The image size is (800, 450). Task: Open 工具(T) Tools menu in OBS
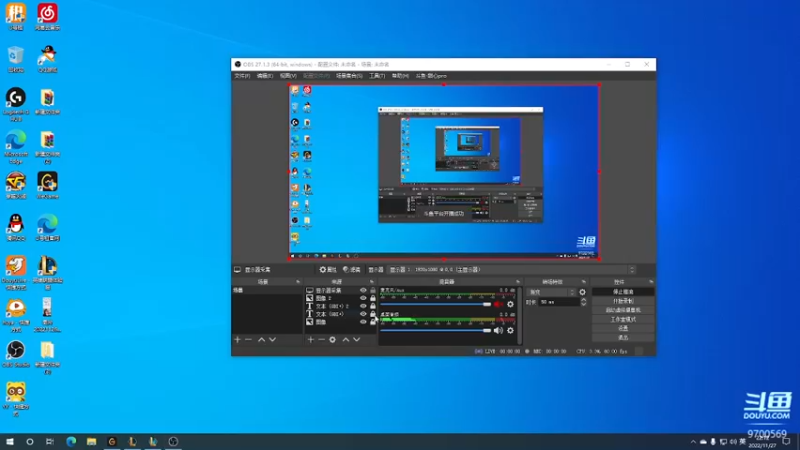[x=377, y=76]
